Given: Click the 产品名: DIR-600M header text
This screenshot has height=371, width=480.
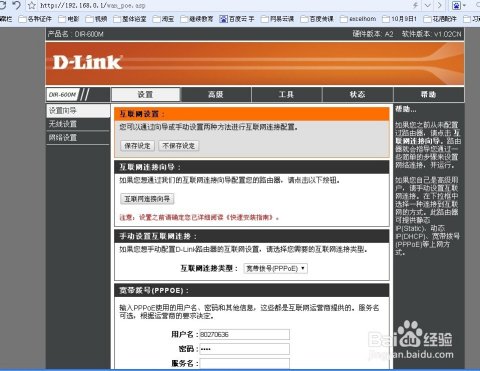Looking at the screenshot, I should [76, 34].
